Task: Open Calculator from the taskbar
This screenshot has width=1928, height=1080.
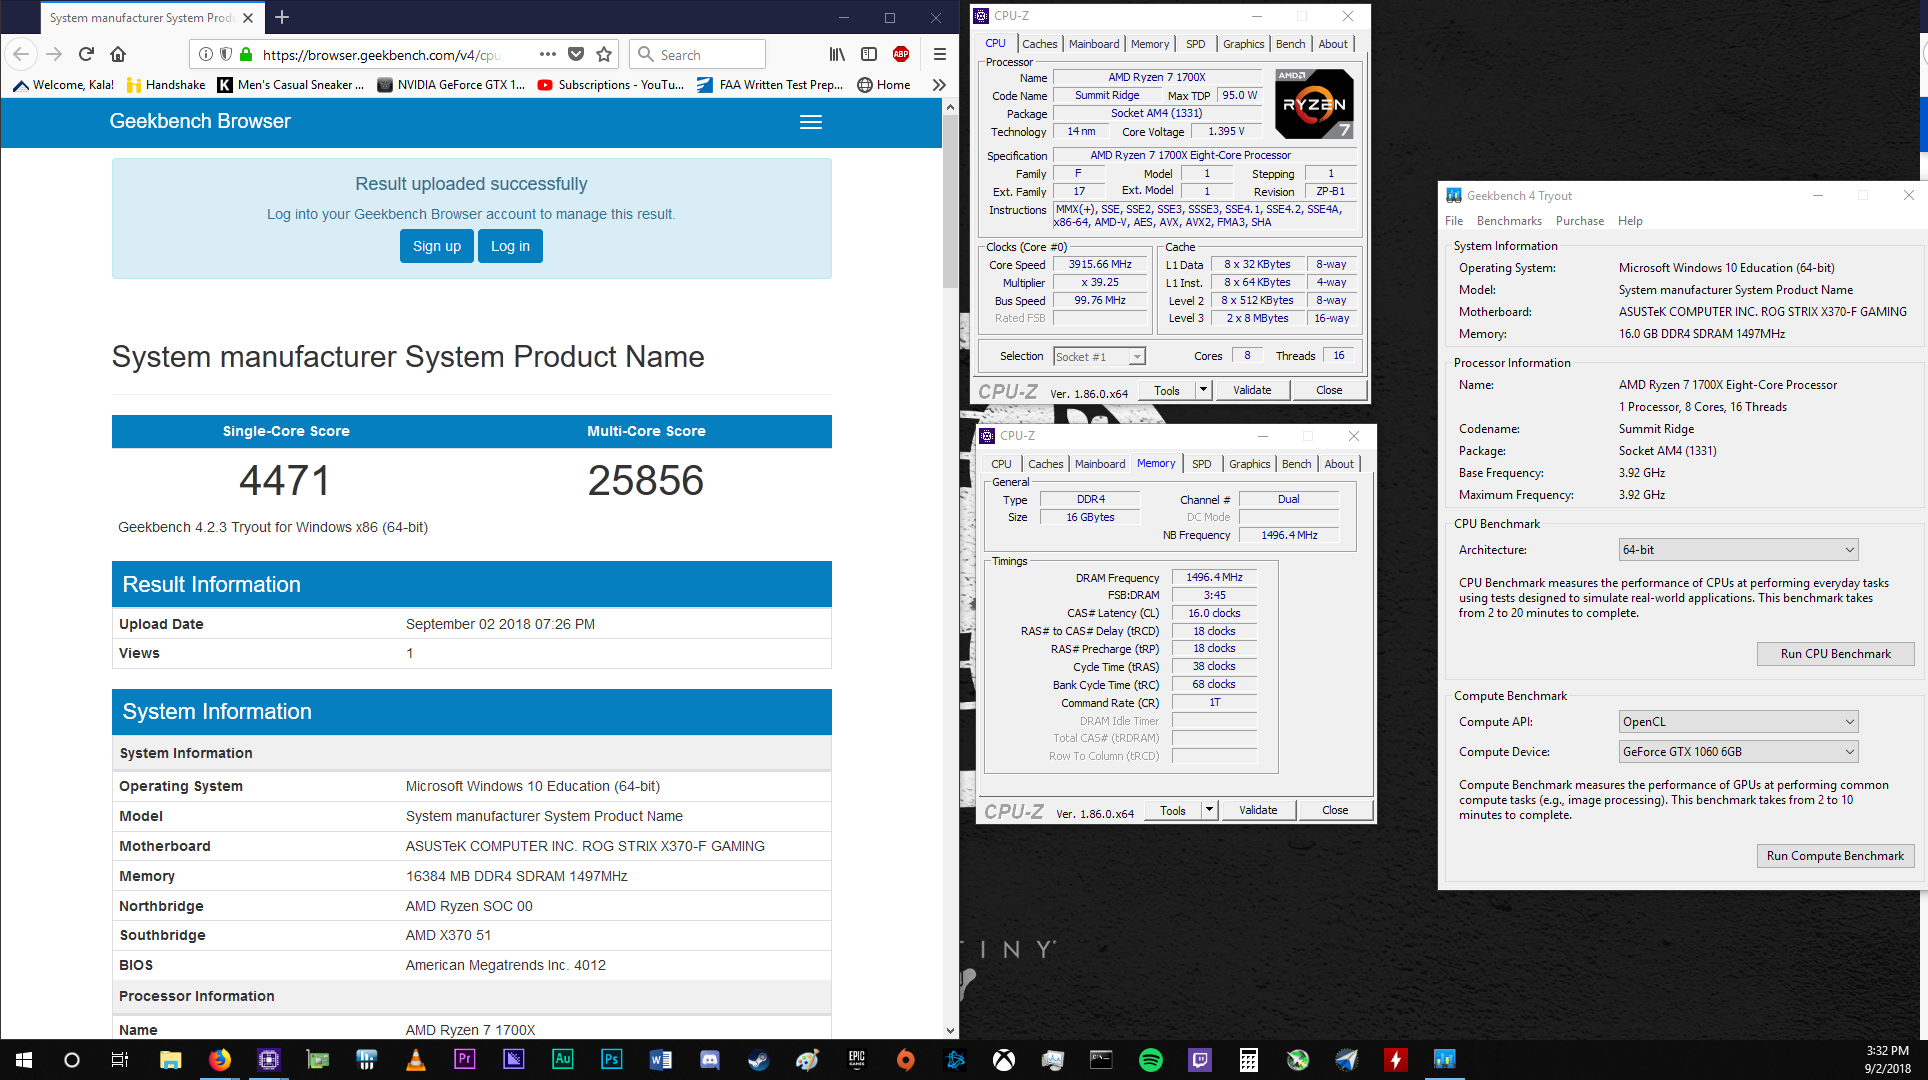Action: [x=1248, y=1060]
